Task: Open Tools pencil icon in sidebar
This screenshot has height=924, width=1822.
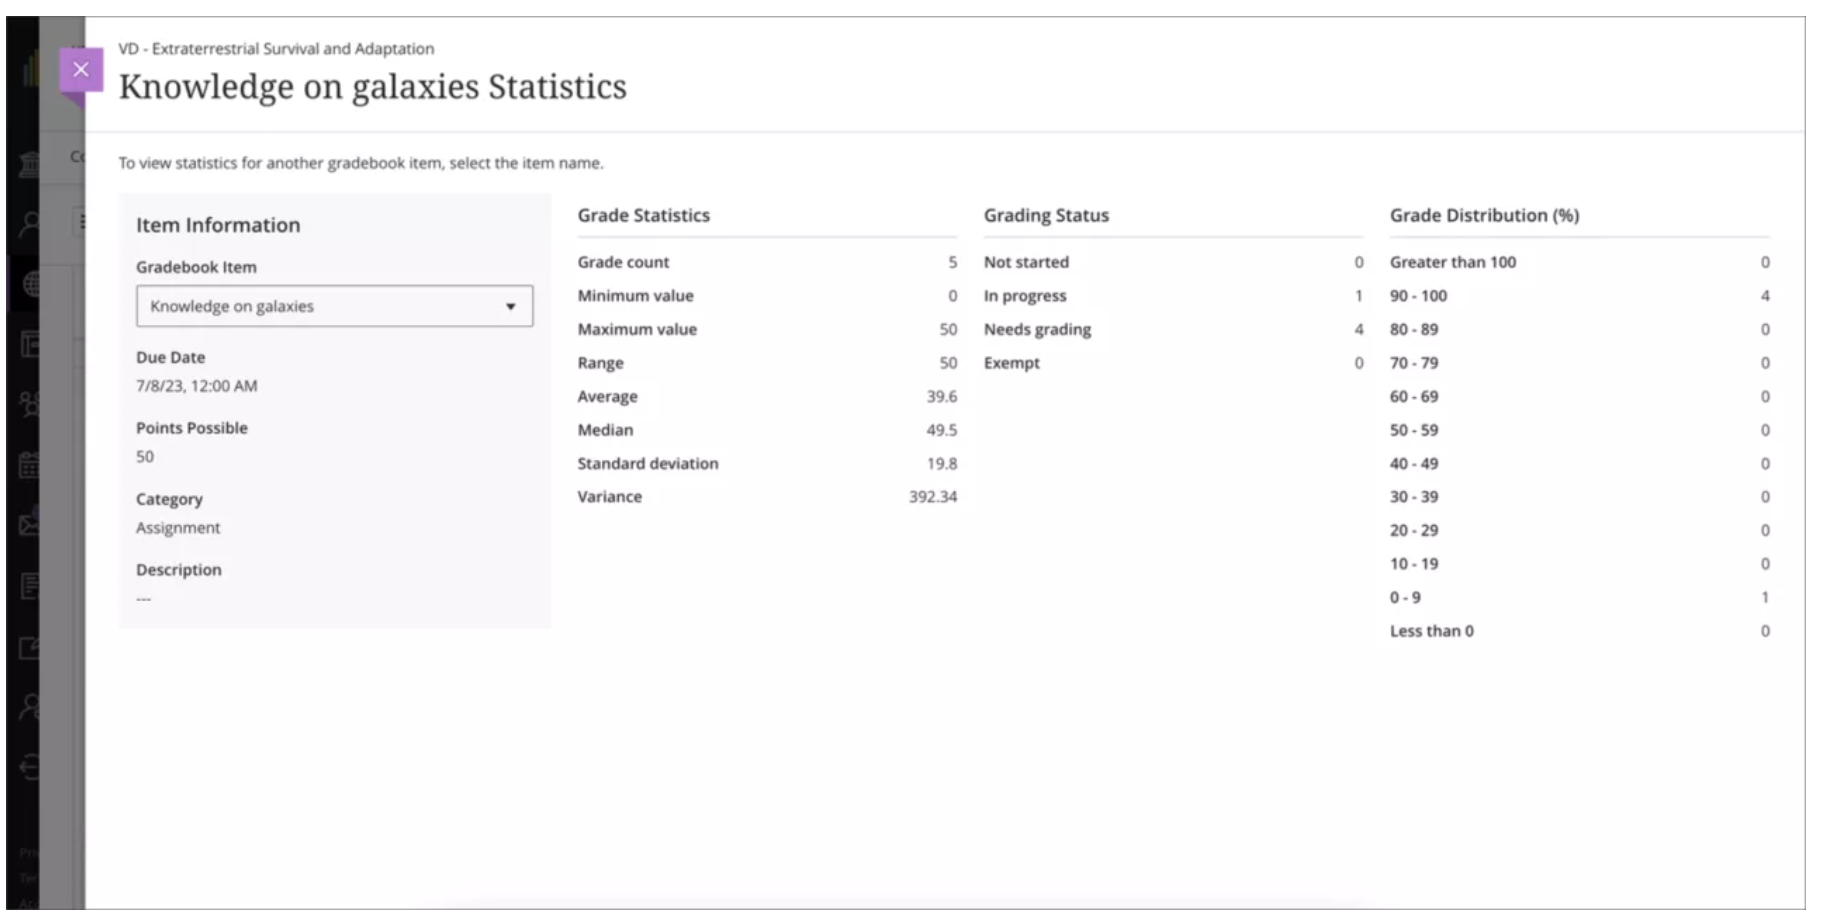Action: (x=29, y=648)
